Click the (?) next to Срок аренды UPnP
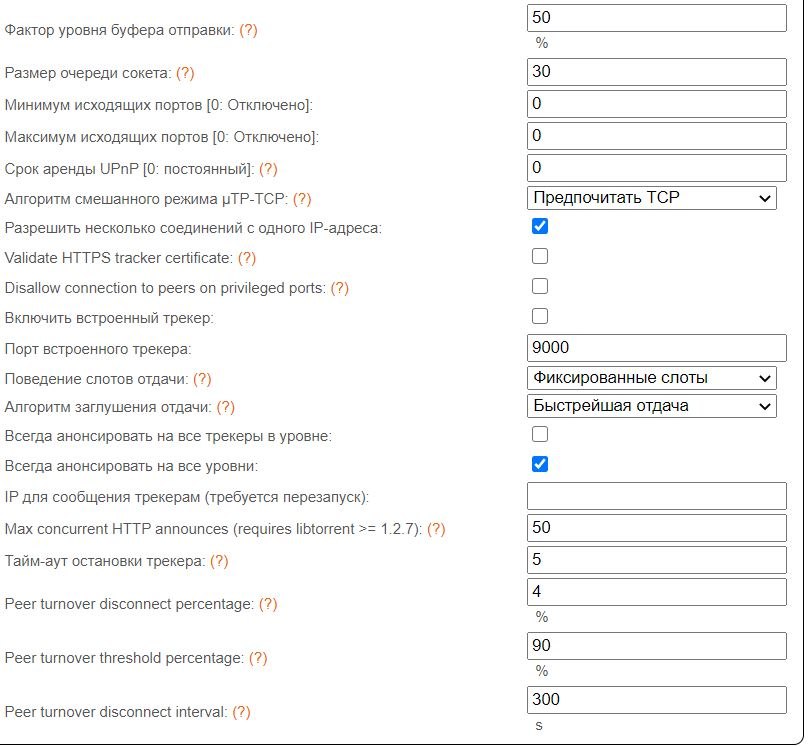The width and height of the screenshot is (811, 747). [268, 169]
